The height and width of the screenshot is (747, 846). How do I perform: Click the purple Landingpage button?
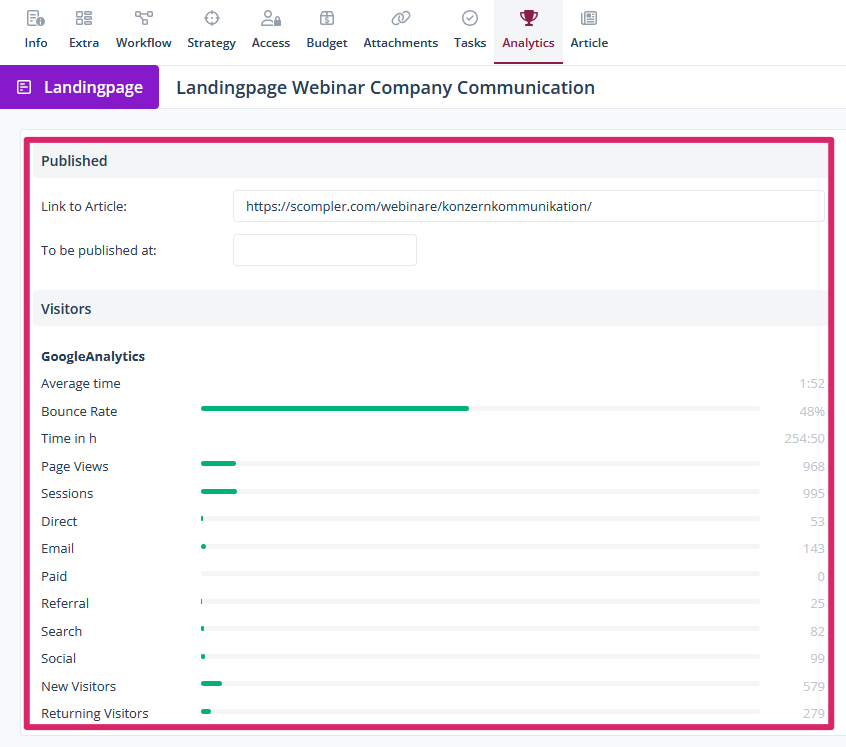coord(80,87)
